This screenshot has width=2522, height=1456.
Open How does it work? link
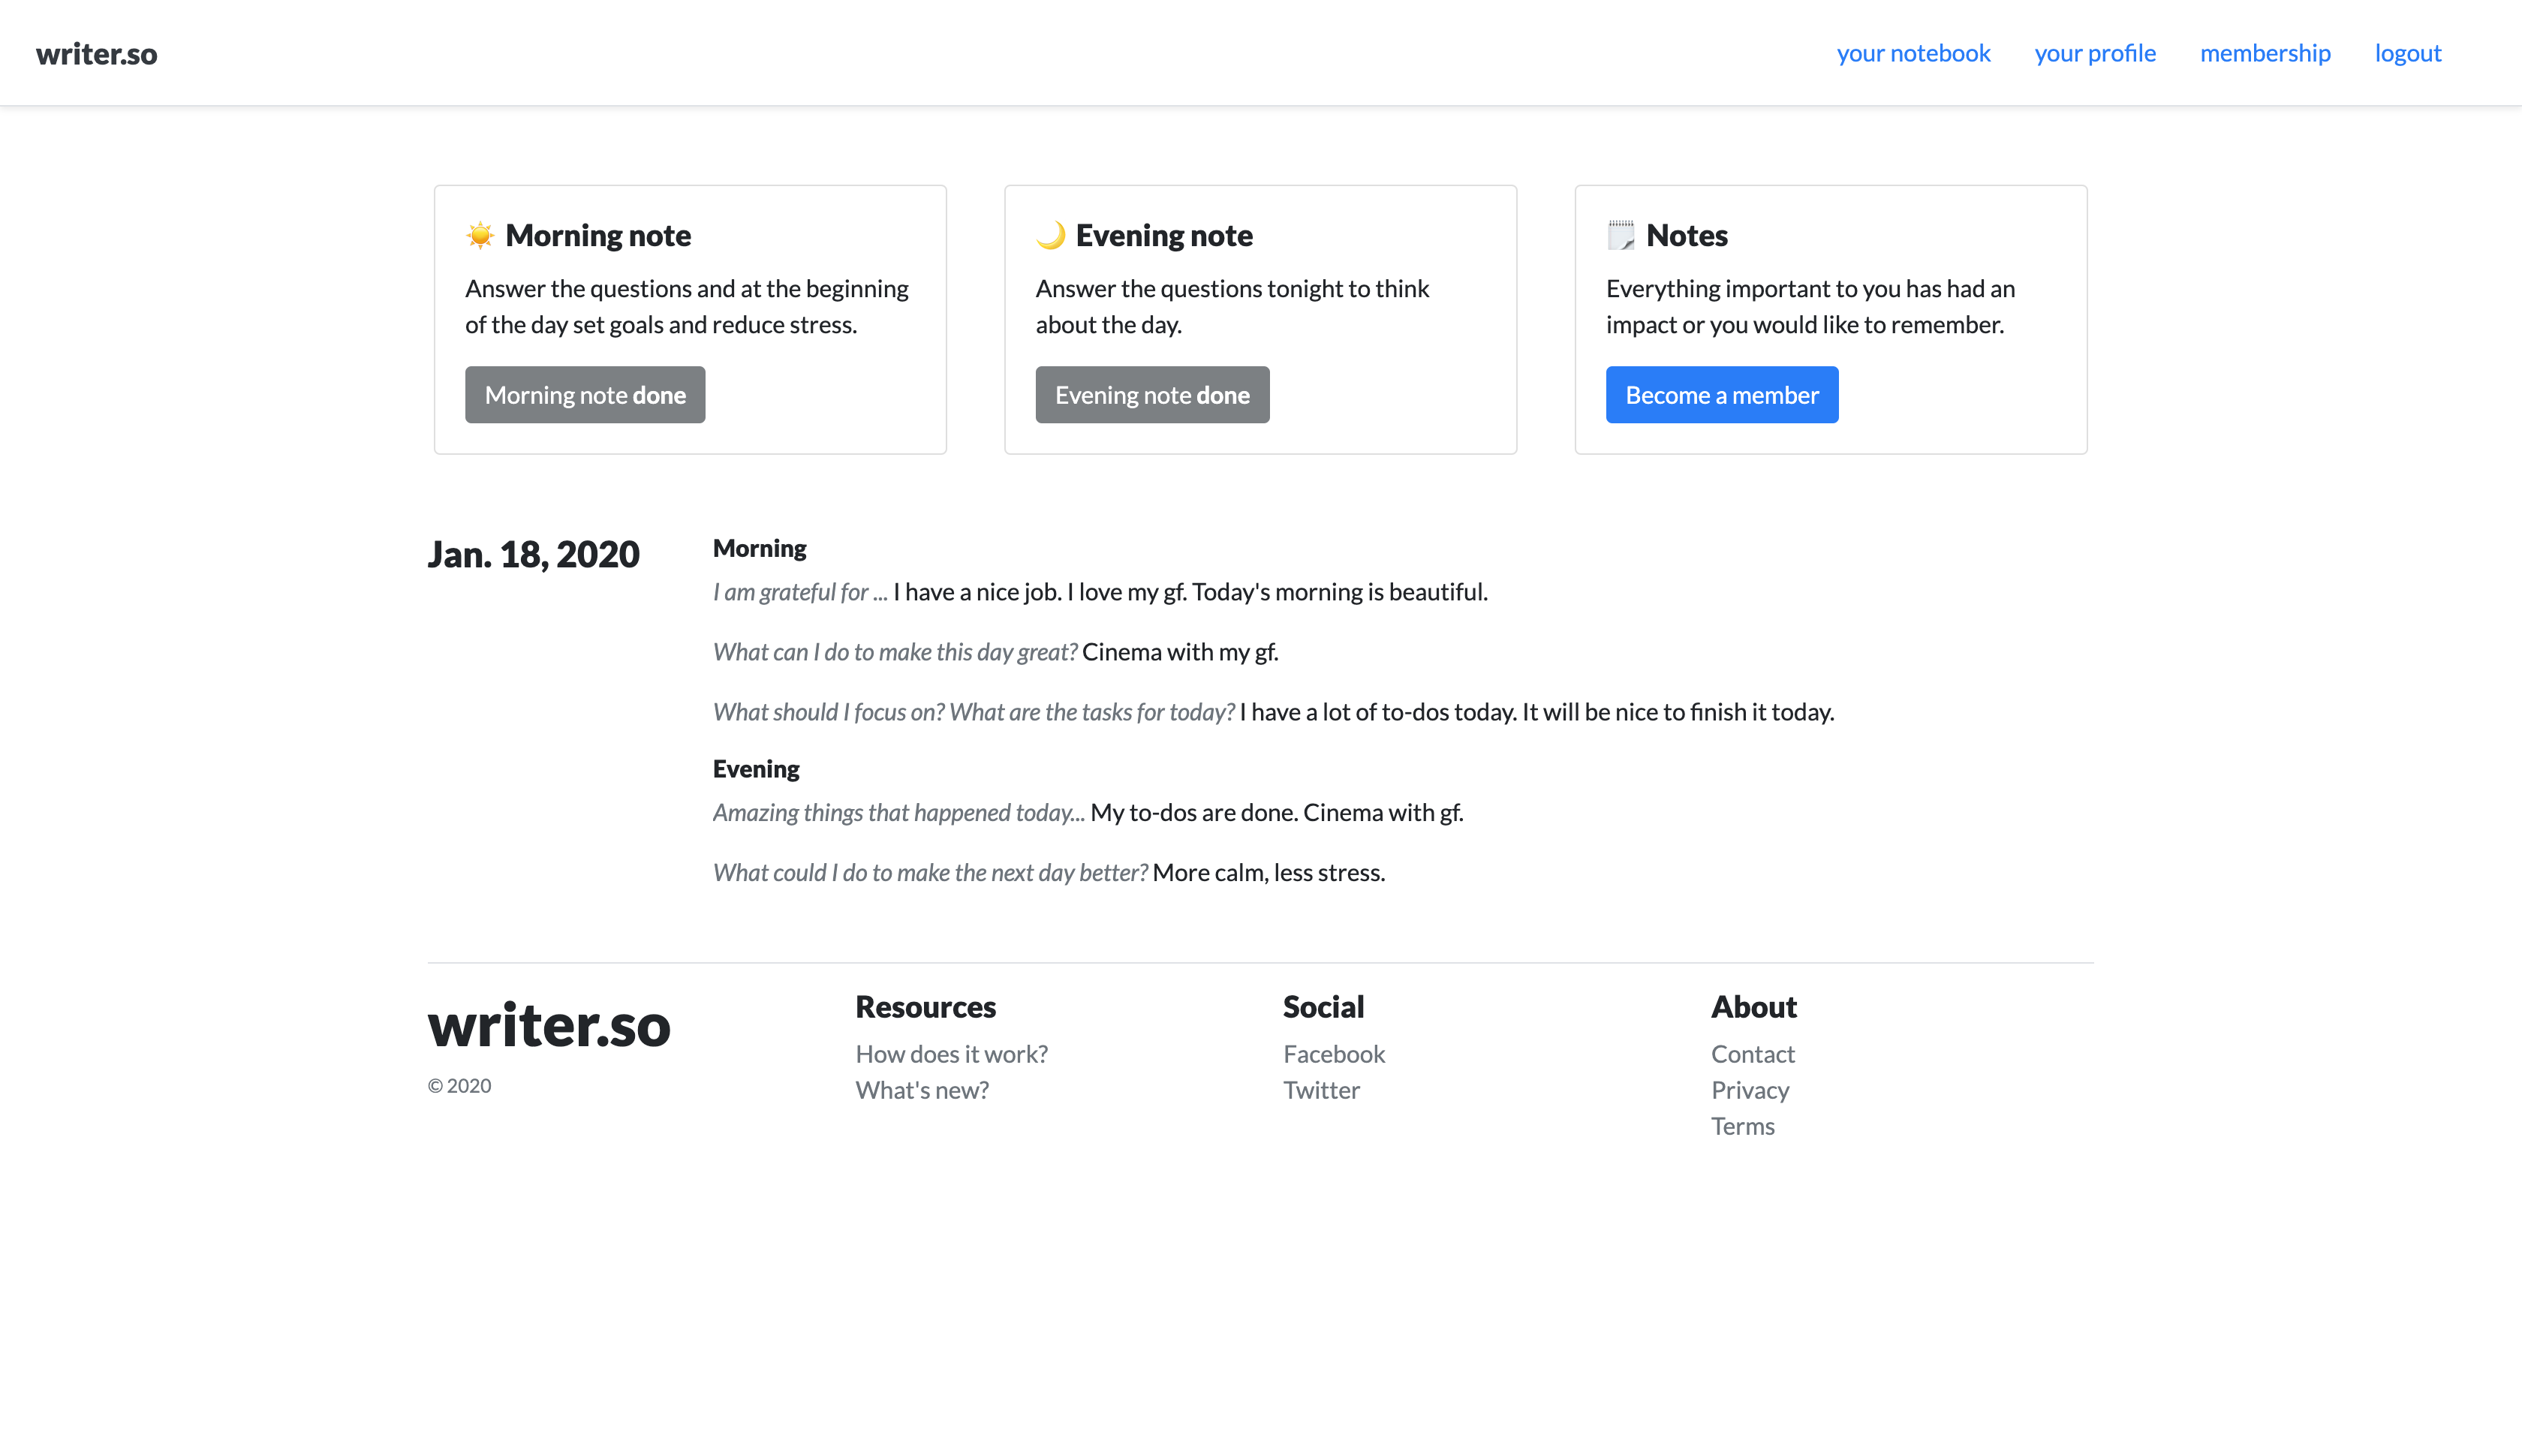click(x=951, y=1054)
